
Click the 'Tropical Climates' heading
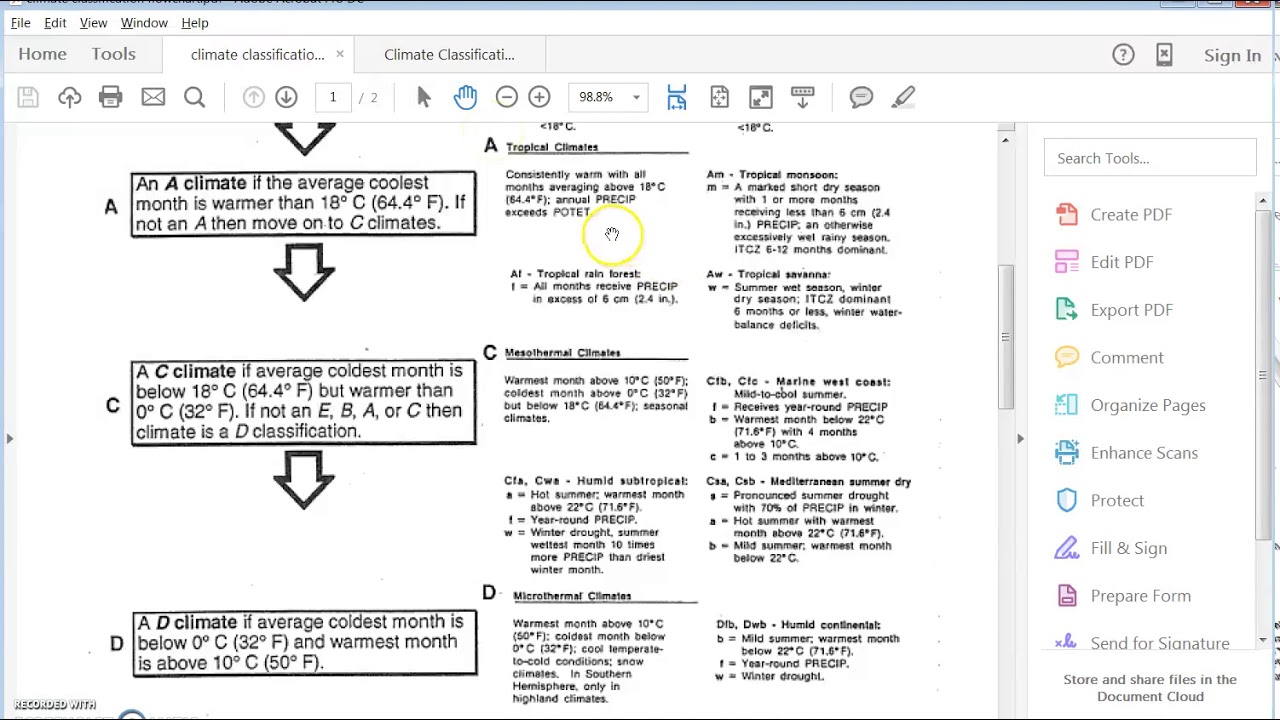pos(552,147)
